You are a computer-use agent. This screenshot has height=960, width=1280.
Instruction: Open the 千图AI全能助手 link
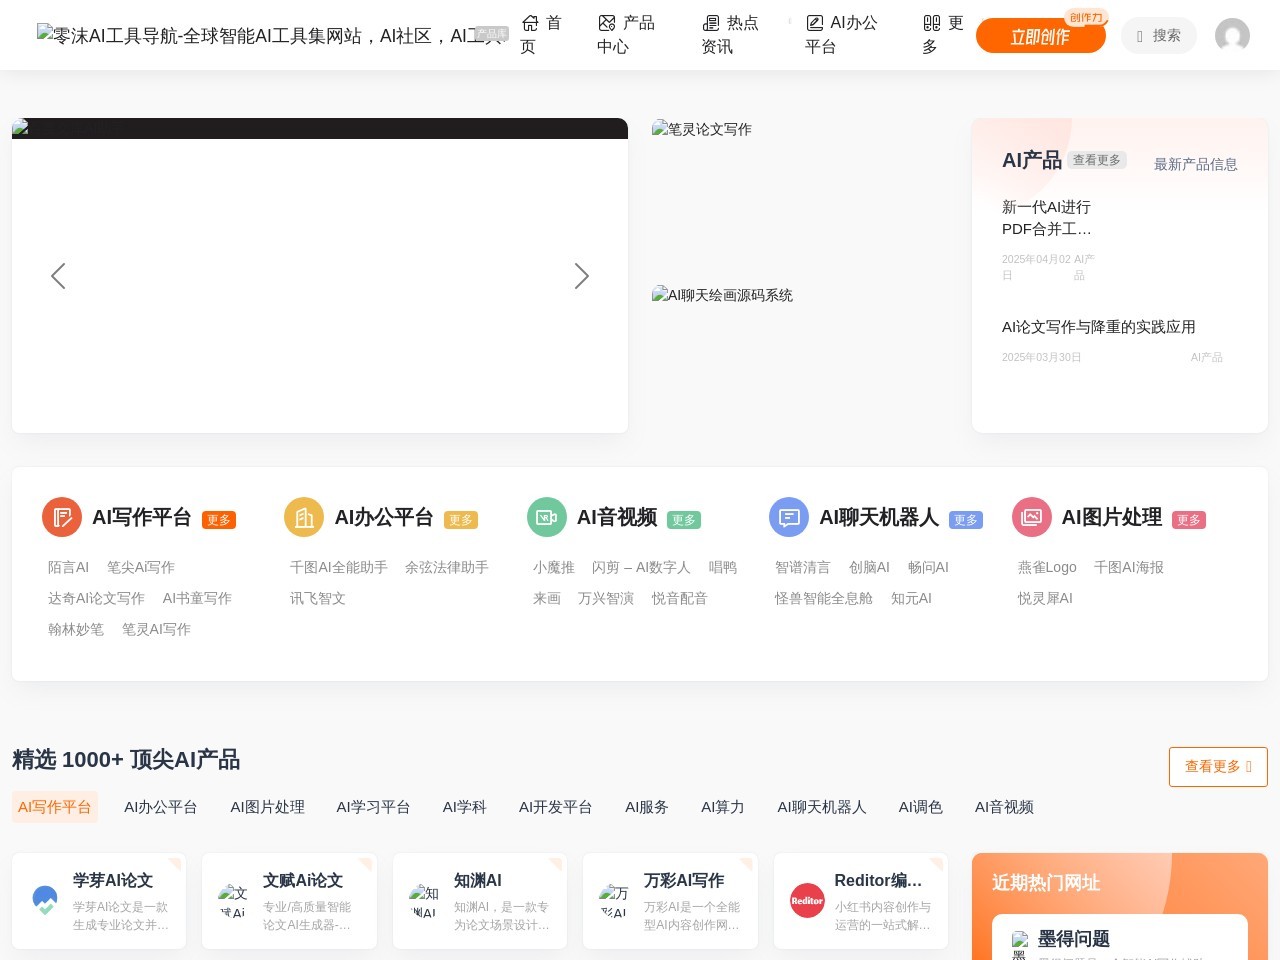[339, 567]
